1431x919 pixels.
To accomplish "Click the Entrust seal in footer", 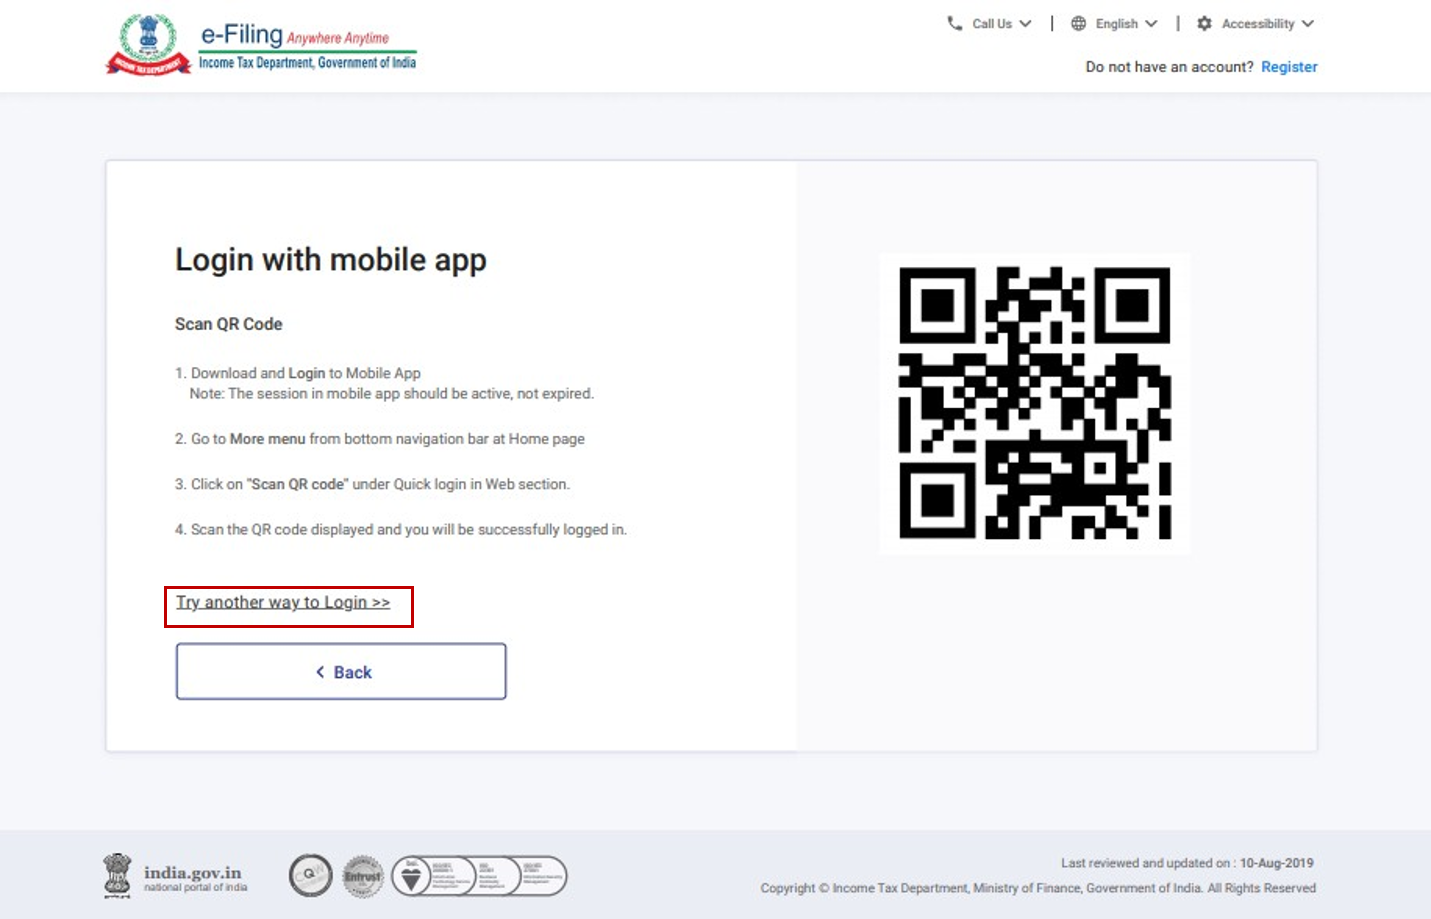I will click(363, 876).
